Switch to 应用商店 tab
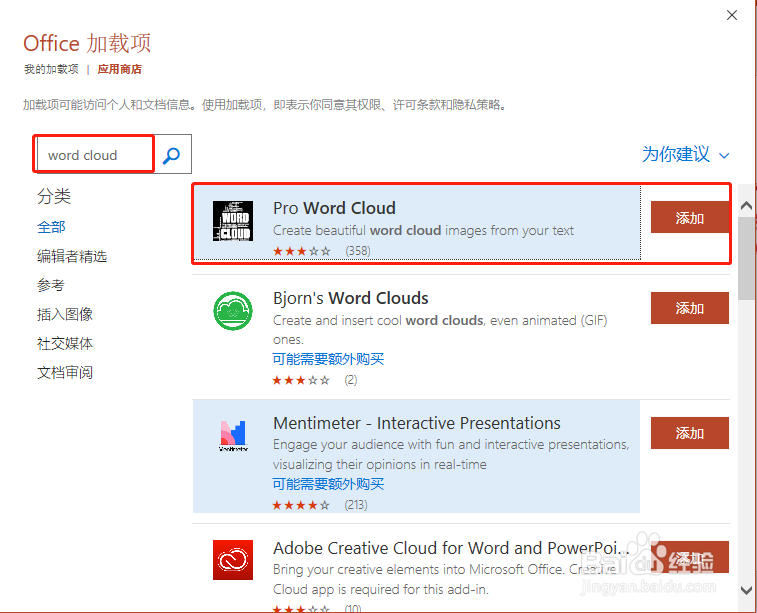Image resolution: width=757 pixels, height=613 pixels. tap(120, 69)
